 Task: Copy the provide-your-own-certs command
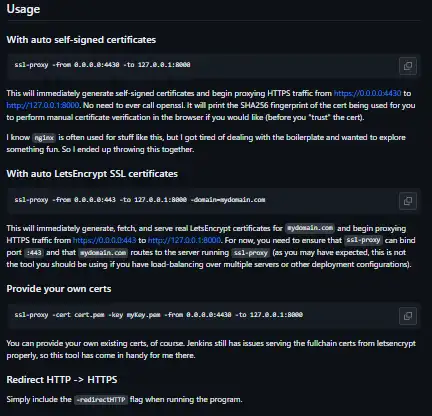click(408, 316)
